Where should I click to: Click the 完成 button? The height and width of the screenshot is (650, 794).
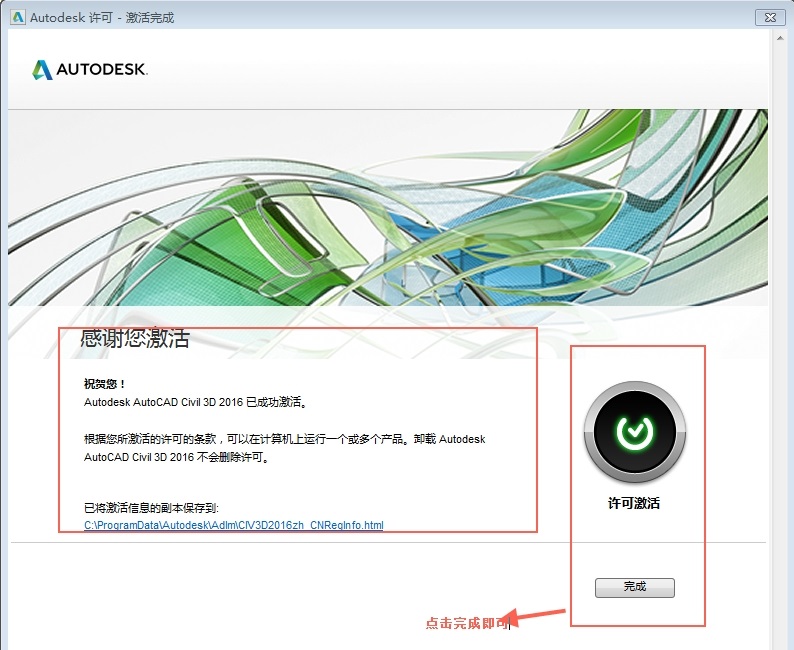point(634,587)
